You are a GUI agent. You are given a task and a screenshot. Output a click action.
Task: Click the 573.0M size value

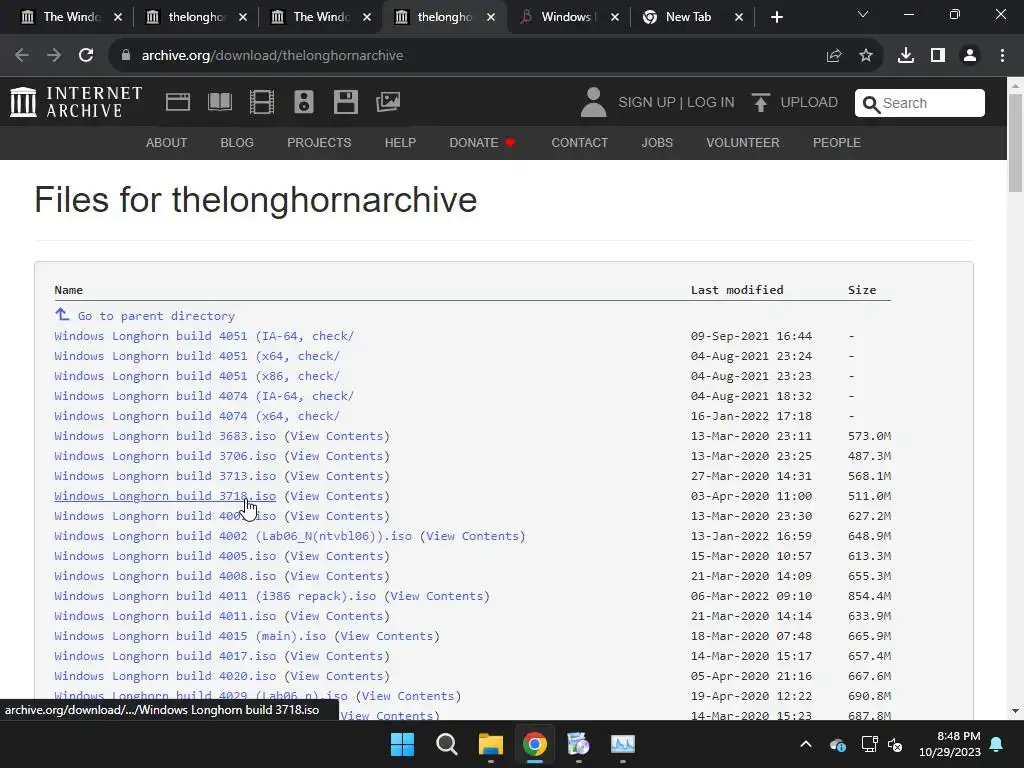tap(869, 436)
